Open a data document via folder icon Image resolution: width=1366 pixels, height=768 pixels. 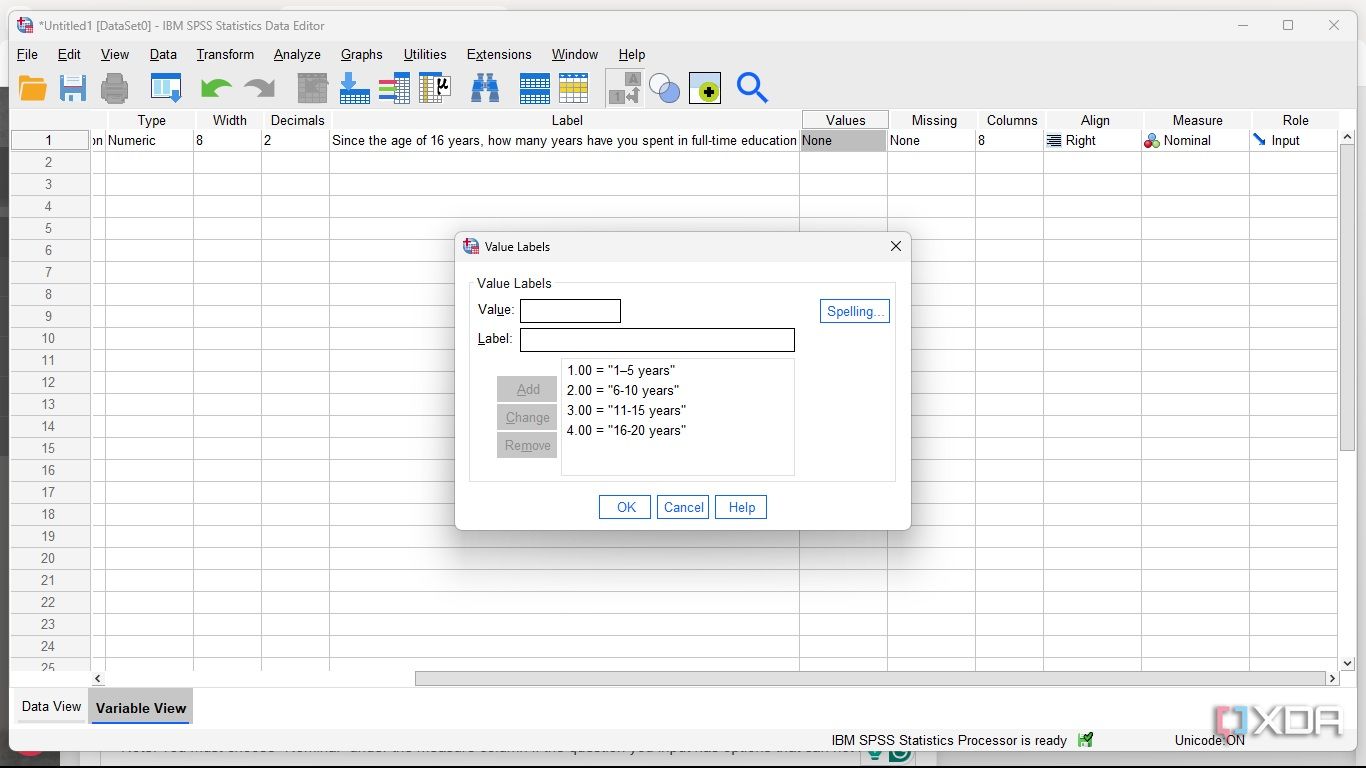pyautogui.click(x=32, y=89)
